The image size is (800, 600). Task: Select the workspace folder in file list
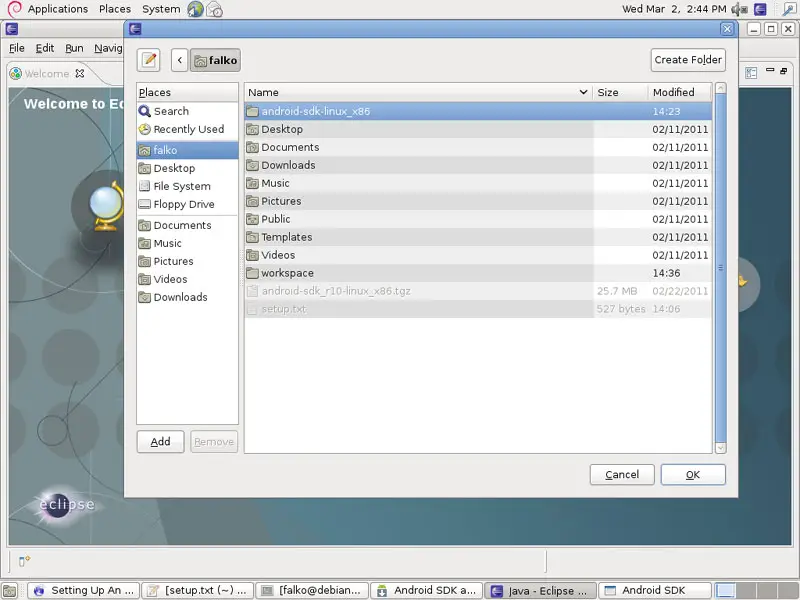478,273
